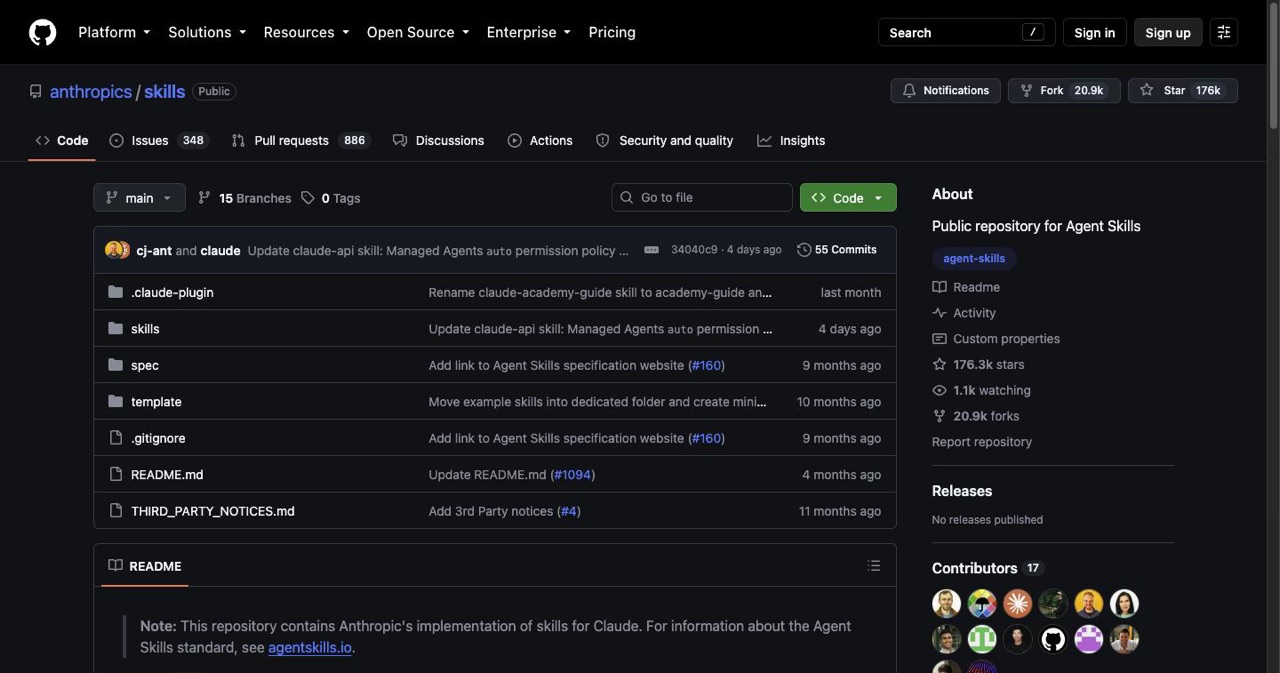Click the repository book icon beside anthropics
The image size is (1280, 673).
click(36, 91)
